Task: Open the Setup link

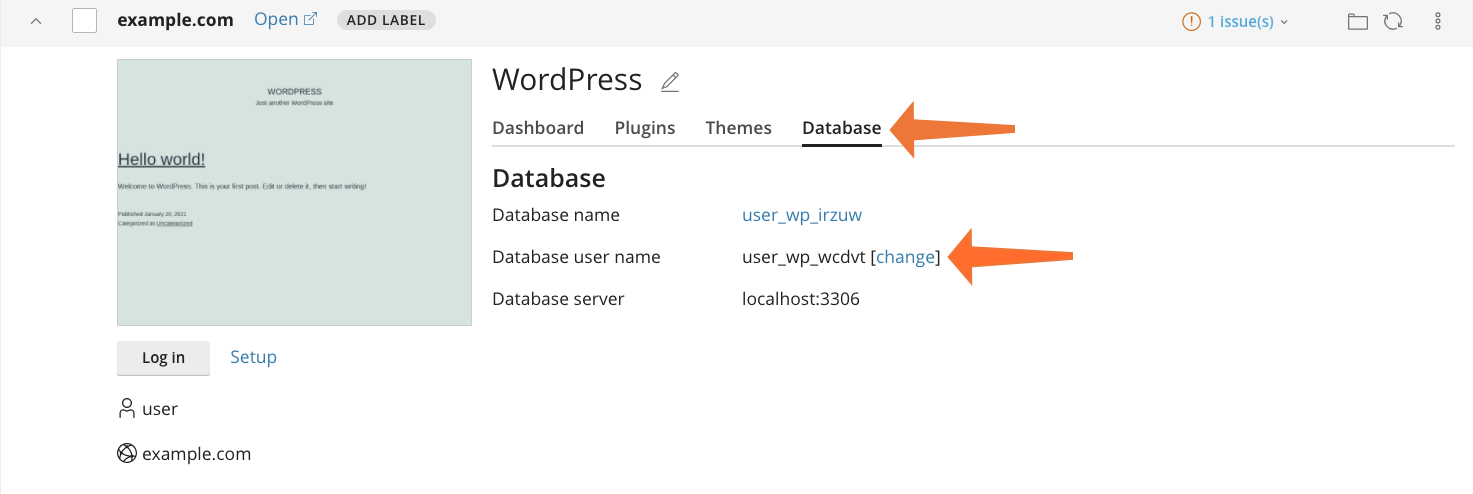Action: coord(253,357)
